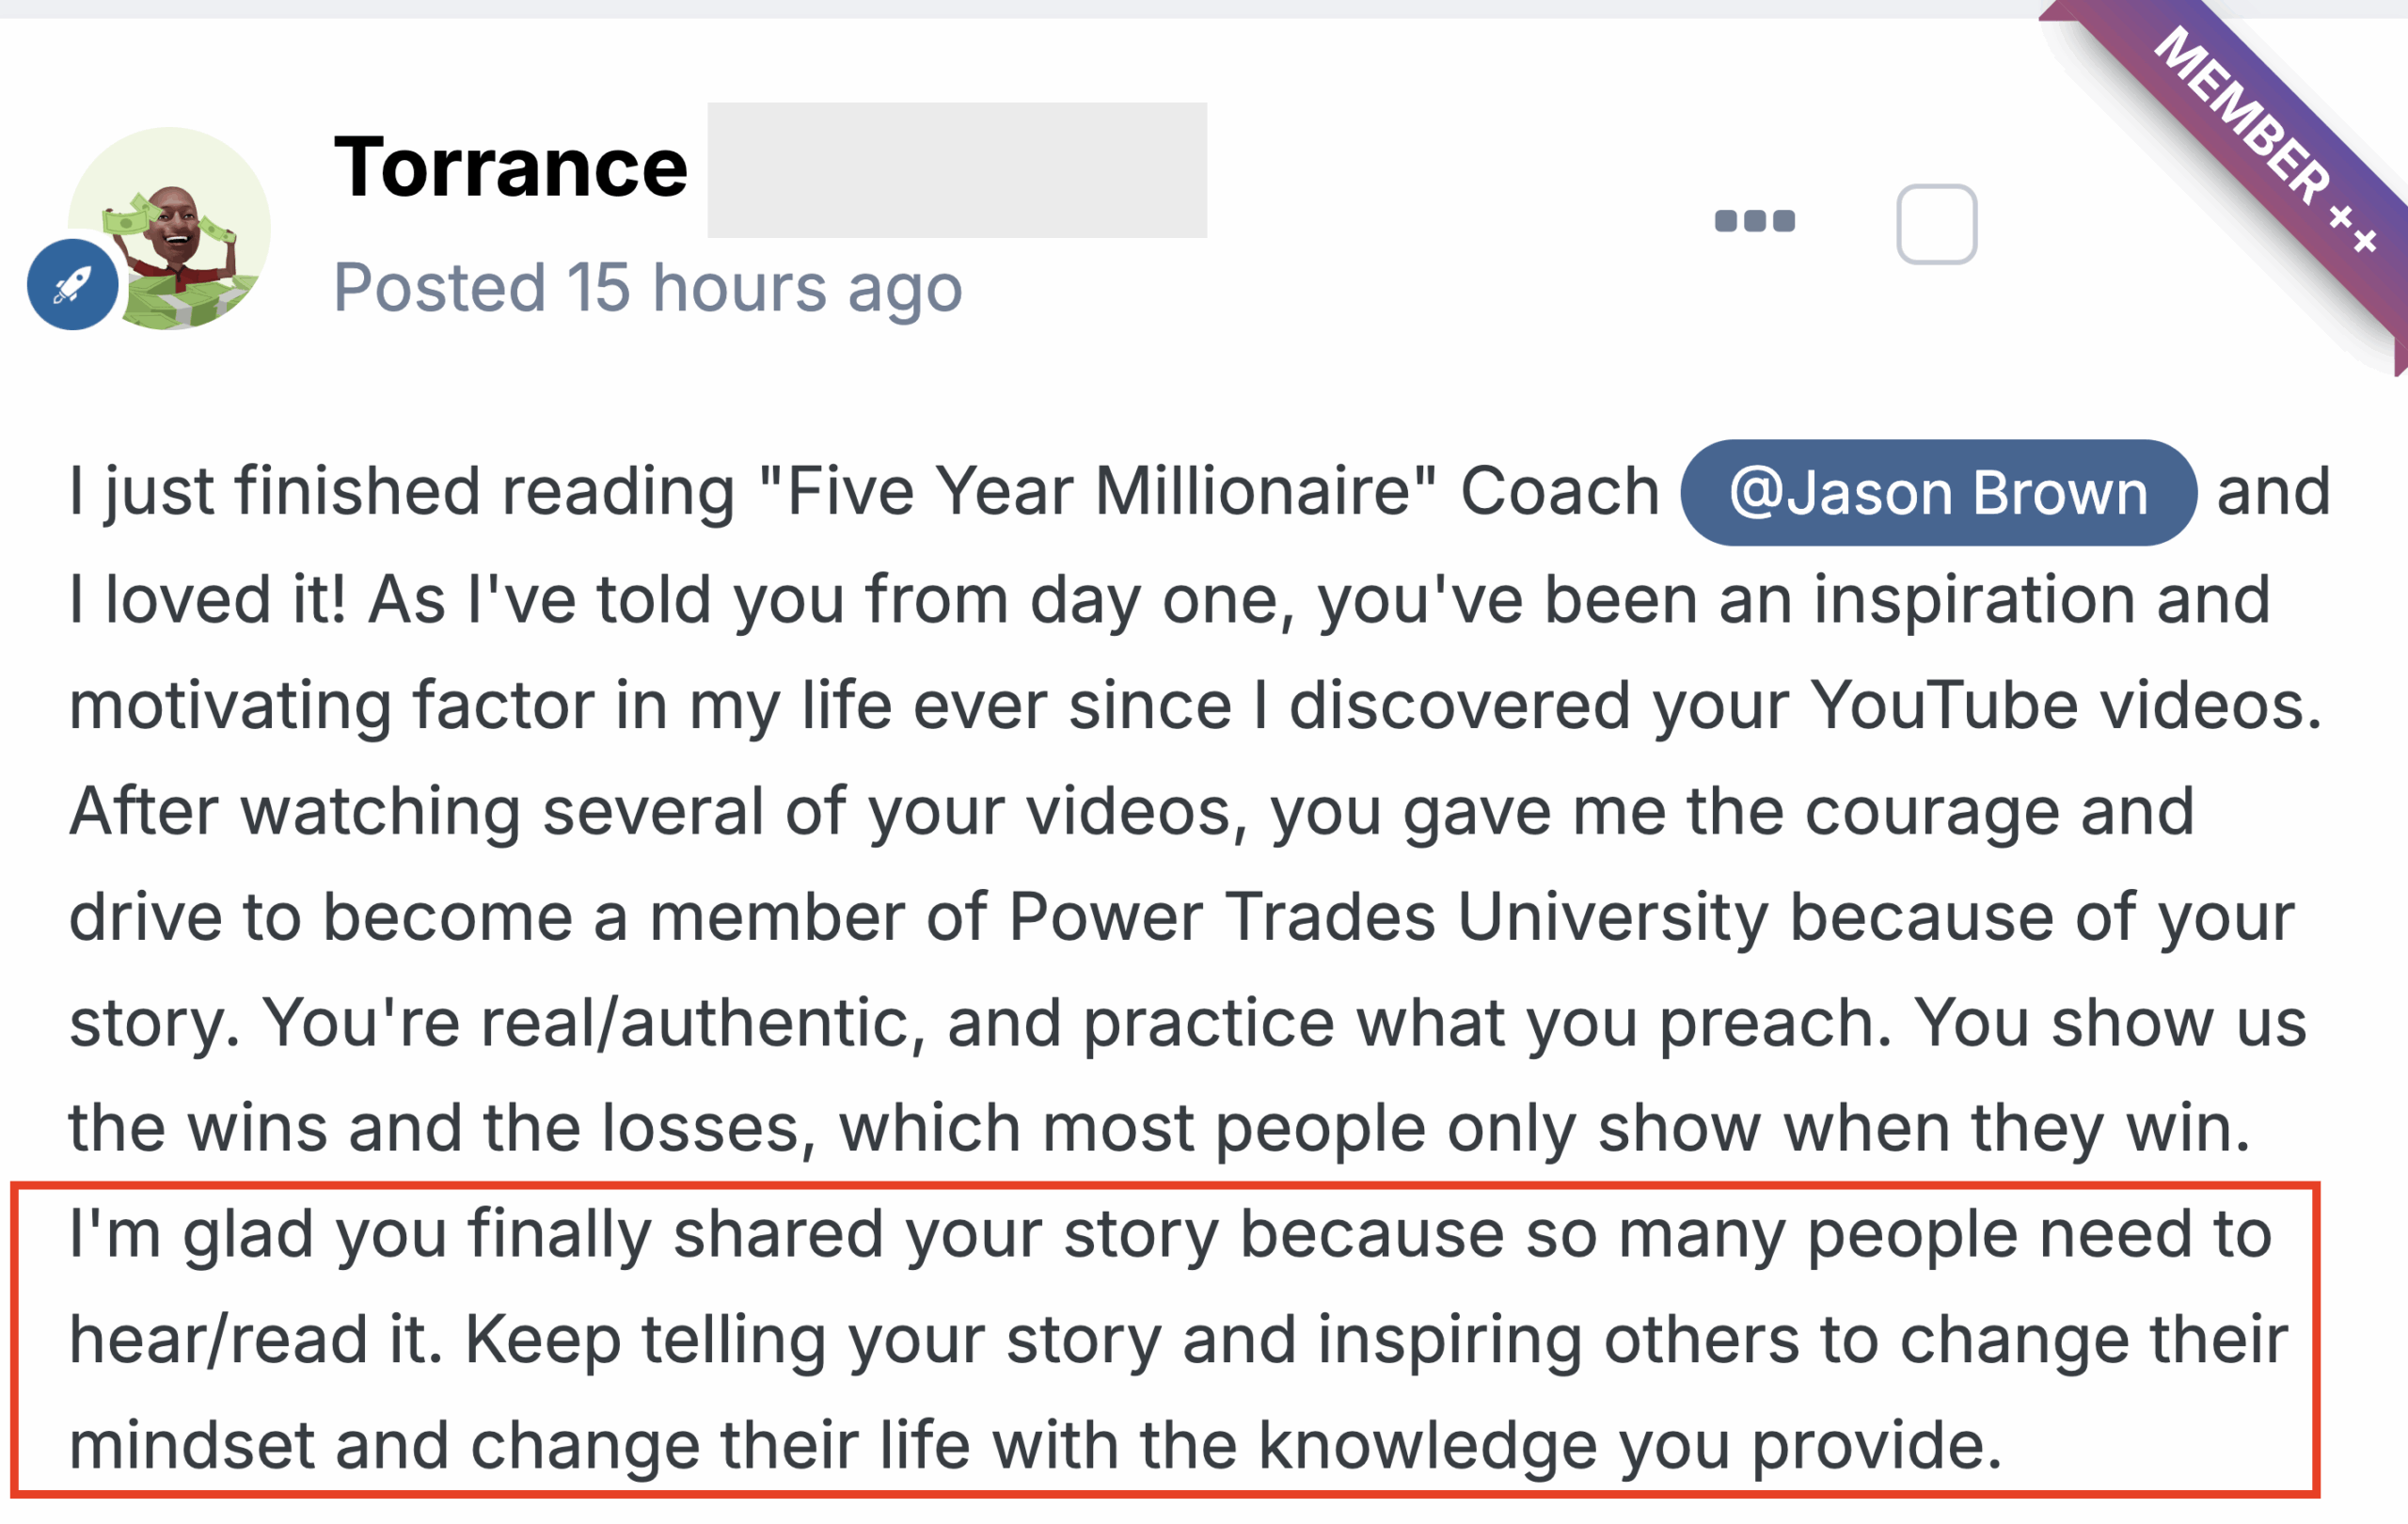Open the @Jason Brown mention tag
The height and width of the screenshot is (1524, 2408).
click(1937, 493)
